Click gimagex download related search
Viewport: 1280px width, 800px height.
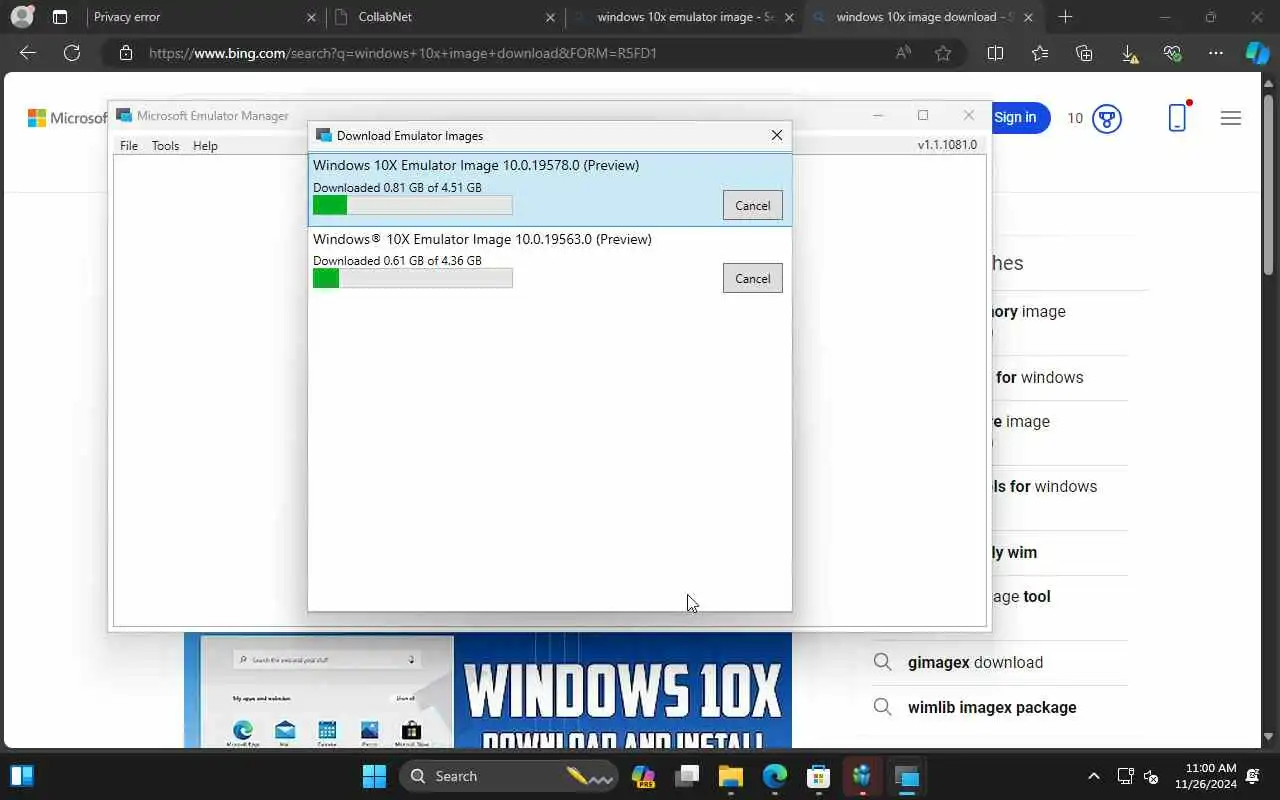pyautogui.click(x=975, y=662)
